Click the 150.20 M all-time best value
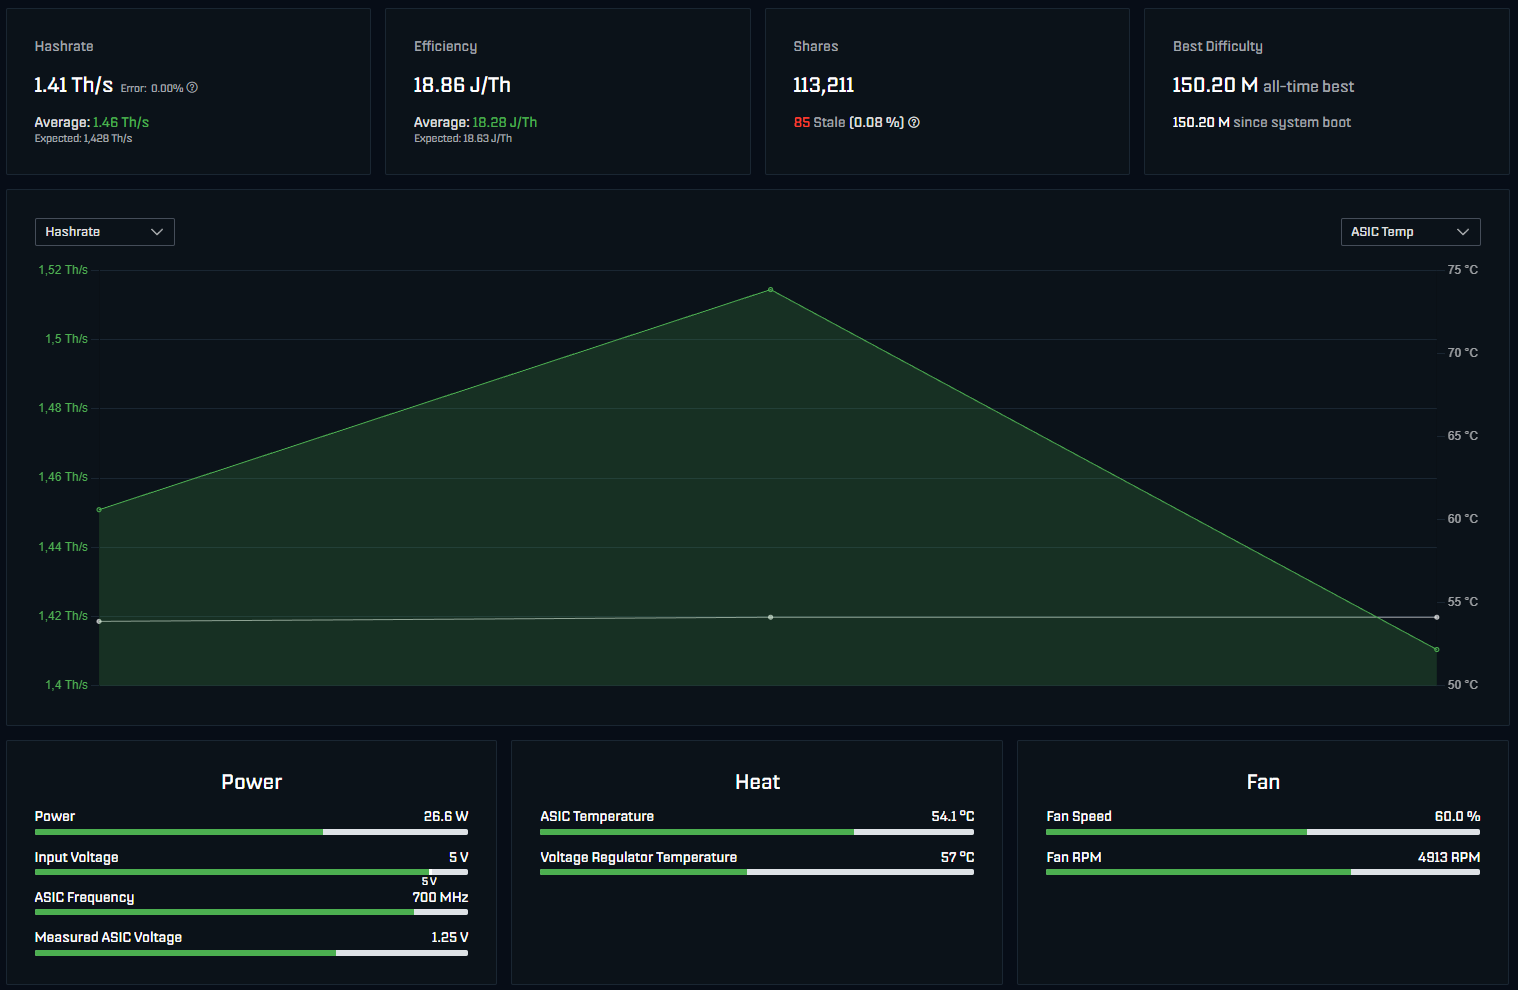 (1215, 85)
